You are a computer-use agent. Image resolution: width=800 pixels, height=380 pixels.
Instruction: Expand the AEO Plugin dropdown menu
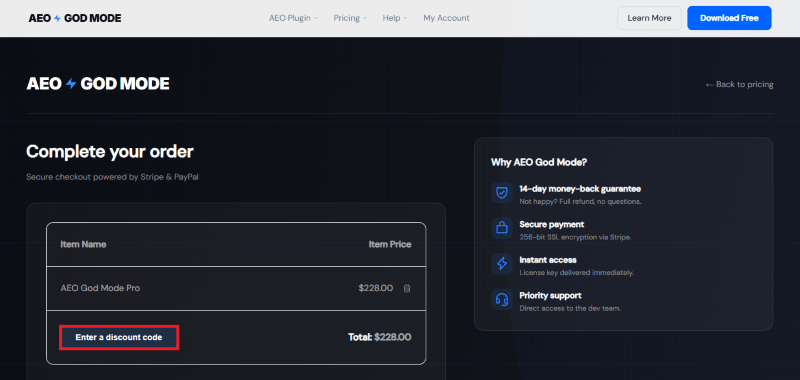[x=293, y=18]
